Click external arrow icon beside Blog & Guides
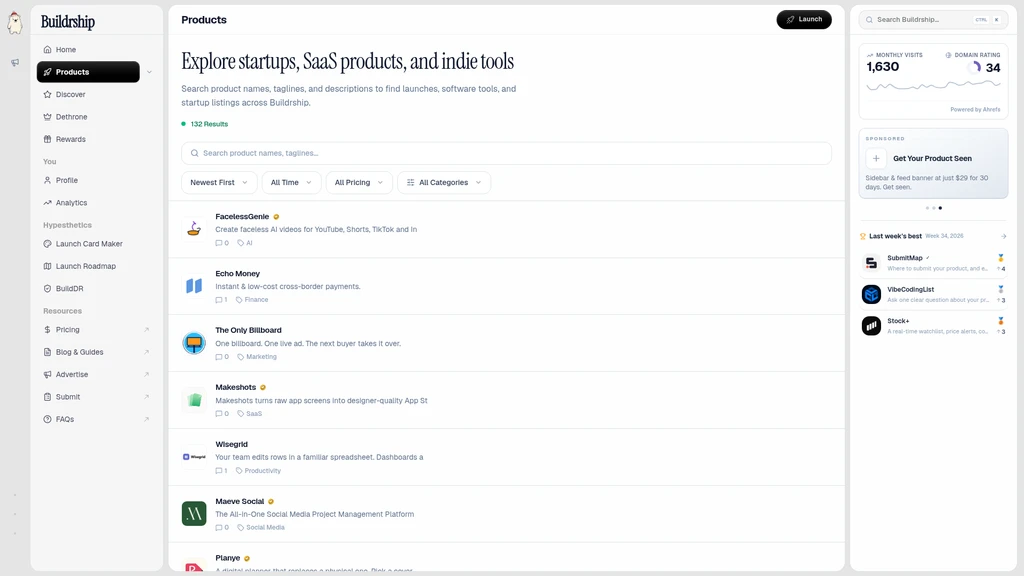The image size is (1024, 576). point(146,352)
